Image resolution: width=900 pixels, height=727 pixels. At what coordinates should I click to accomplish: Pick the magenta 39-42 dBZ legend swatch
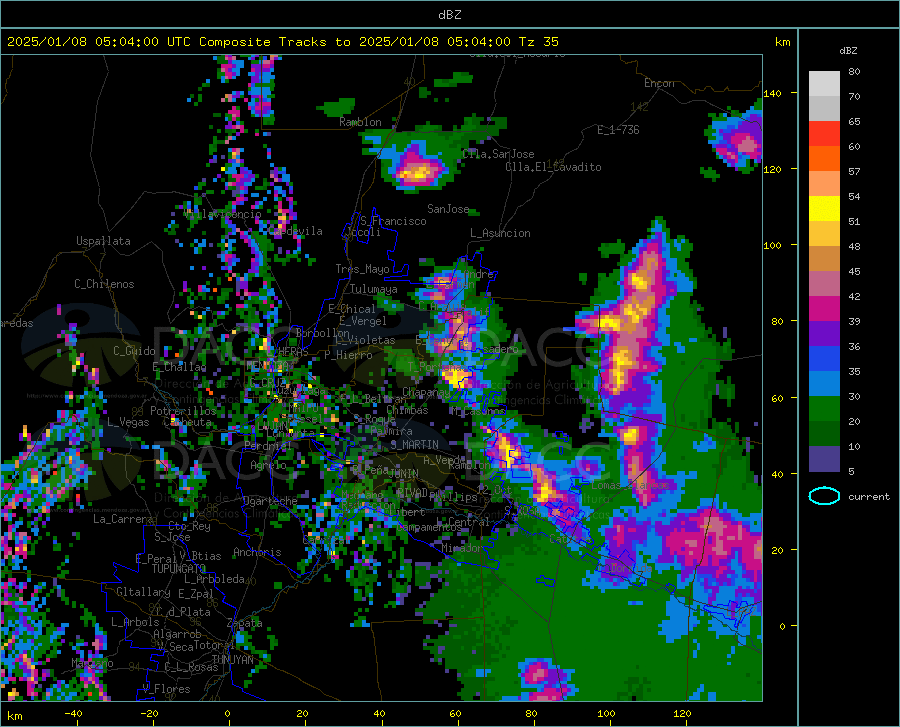[x=824, y=309]
